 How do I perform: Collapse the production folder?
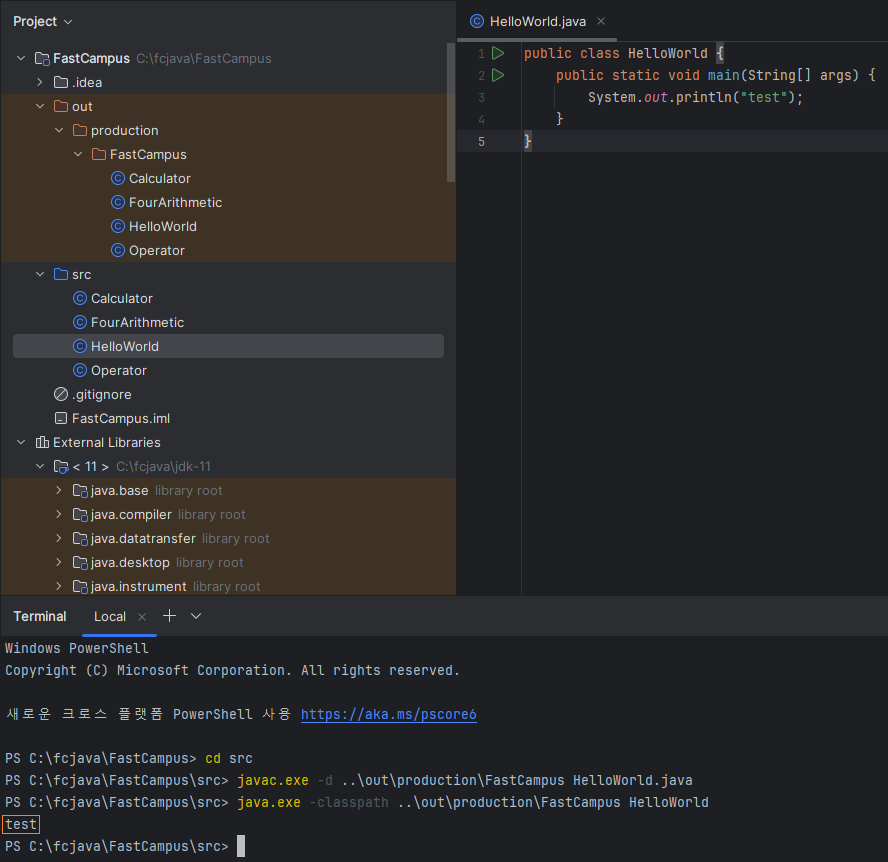(x=59, y=130)
